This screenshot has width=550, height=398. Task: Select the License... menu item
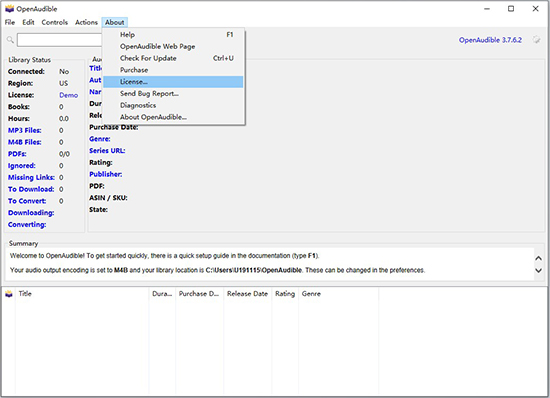click(173, 82)
